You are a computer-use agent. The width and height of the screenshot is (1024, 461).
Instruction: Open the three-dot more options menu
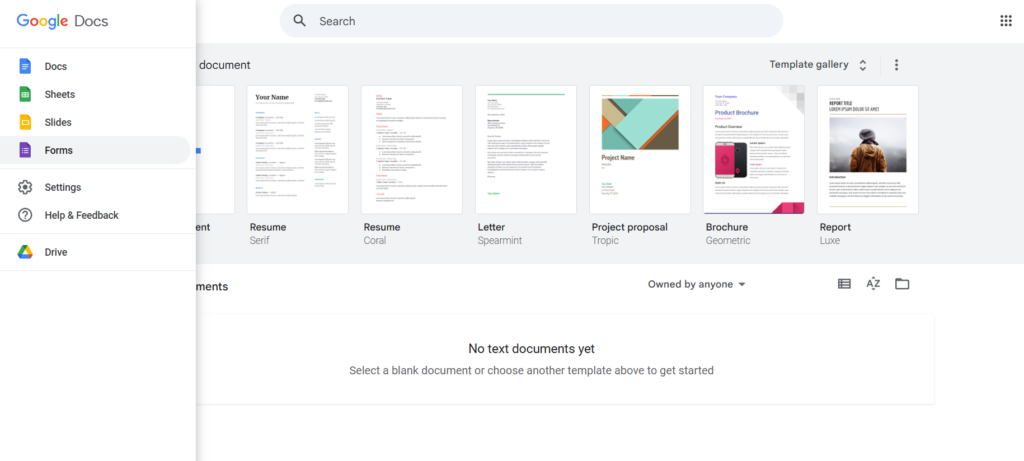click(896, 65)
